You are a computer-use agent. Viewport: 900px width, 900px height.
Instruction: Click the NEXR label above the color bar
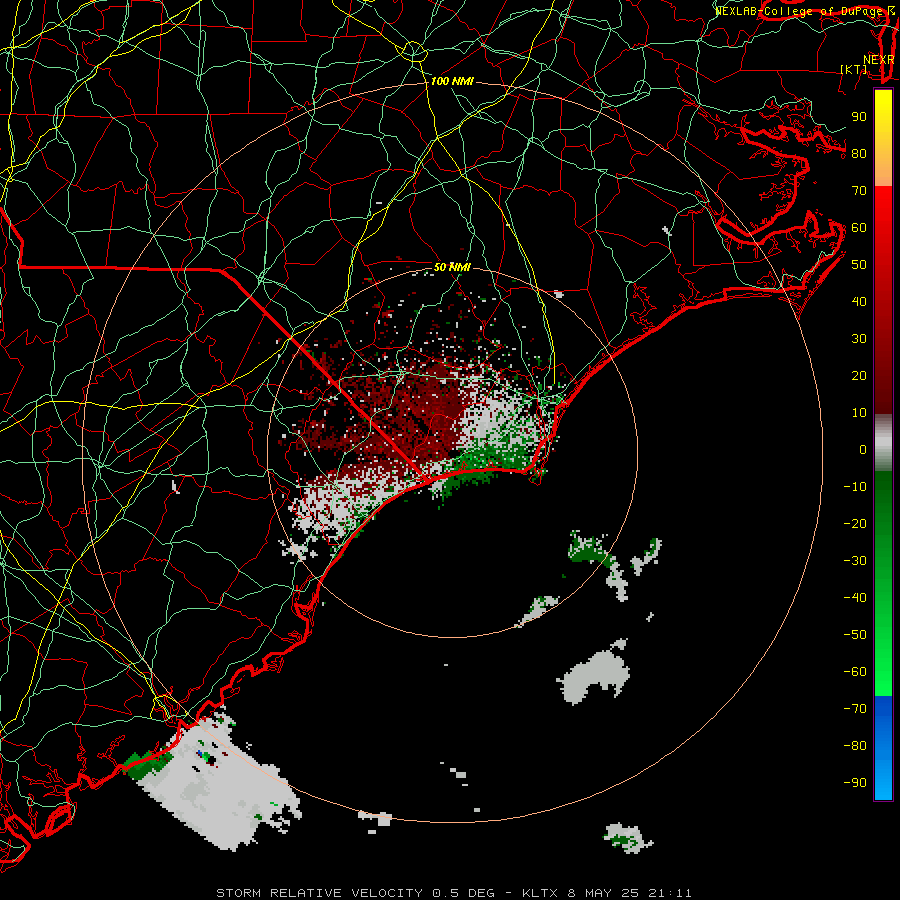tap(878, 60)
